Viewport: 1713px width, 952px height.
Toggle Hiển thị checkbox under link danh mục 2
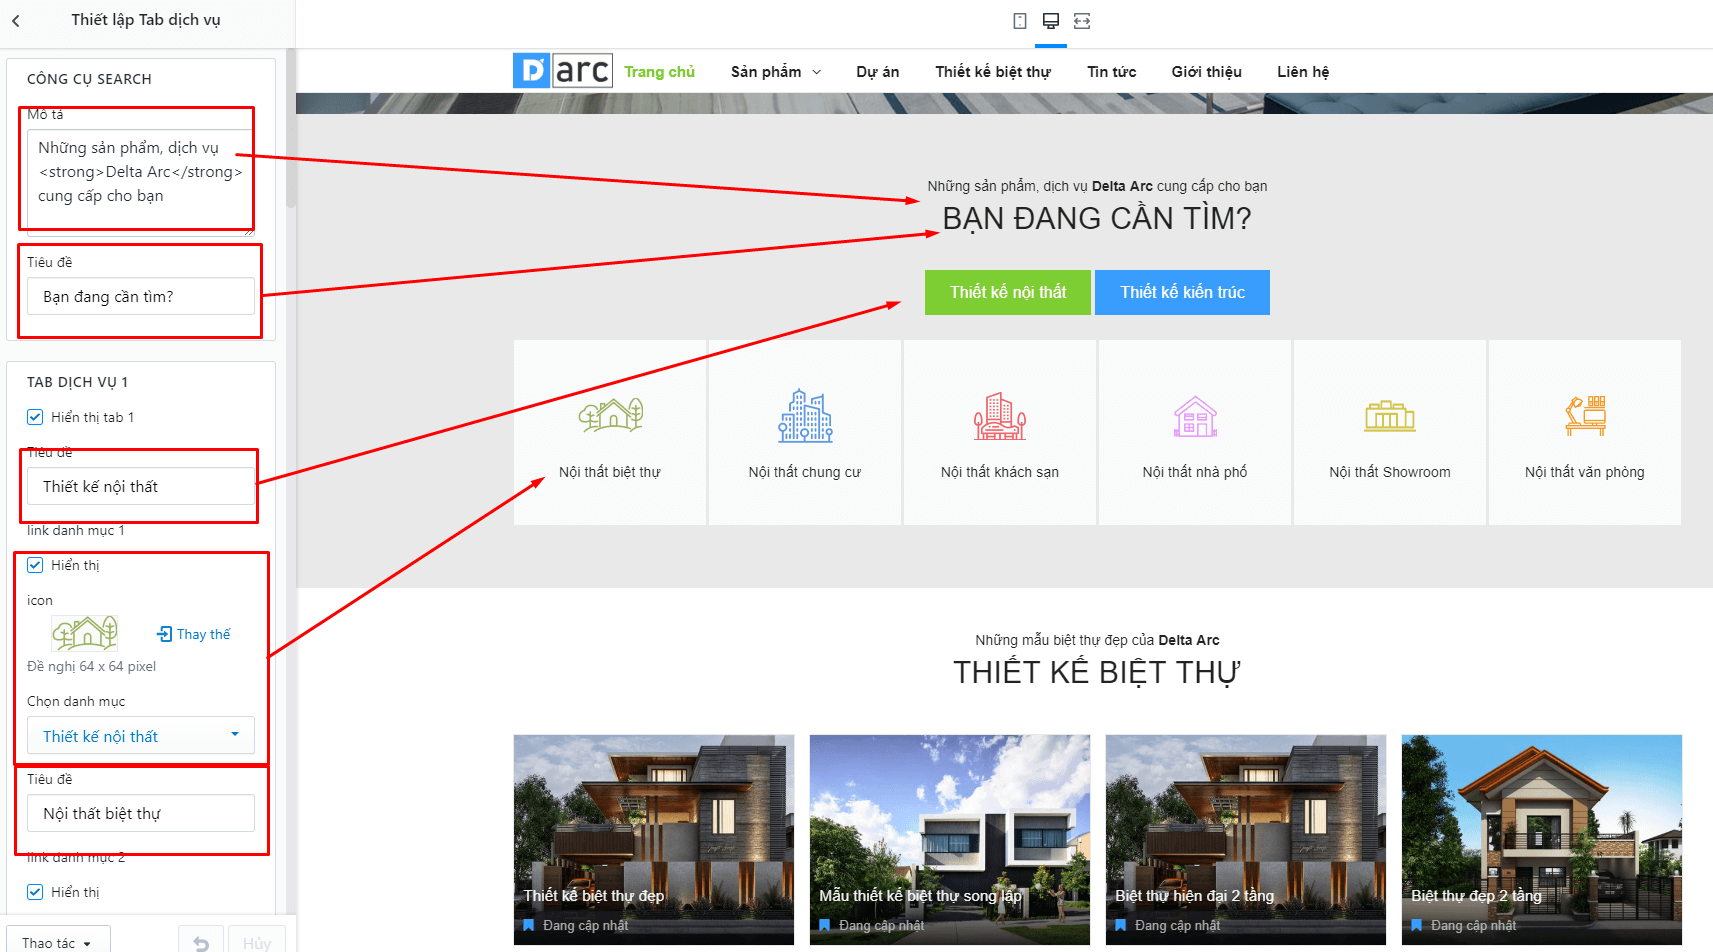click(x=35, y=892)
